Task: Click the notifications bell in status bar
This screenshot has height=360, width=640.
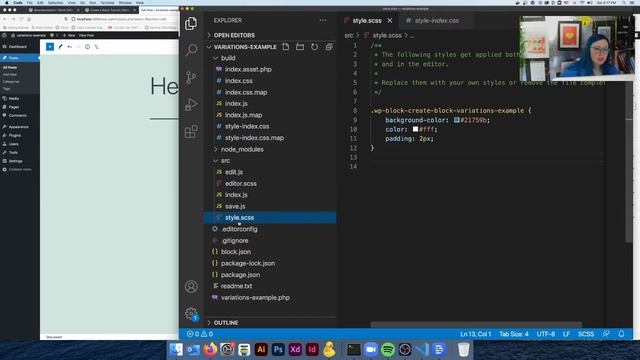Action: [x=621, y=334]
